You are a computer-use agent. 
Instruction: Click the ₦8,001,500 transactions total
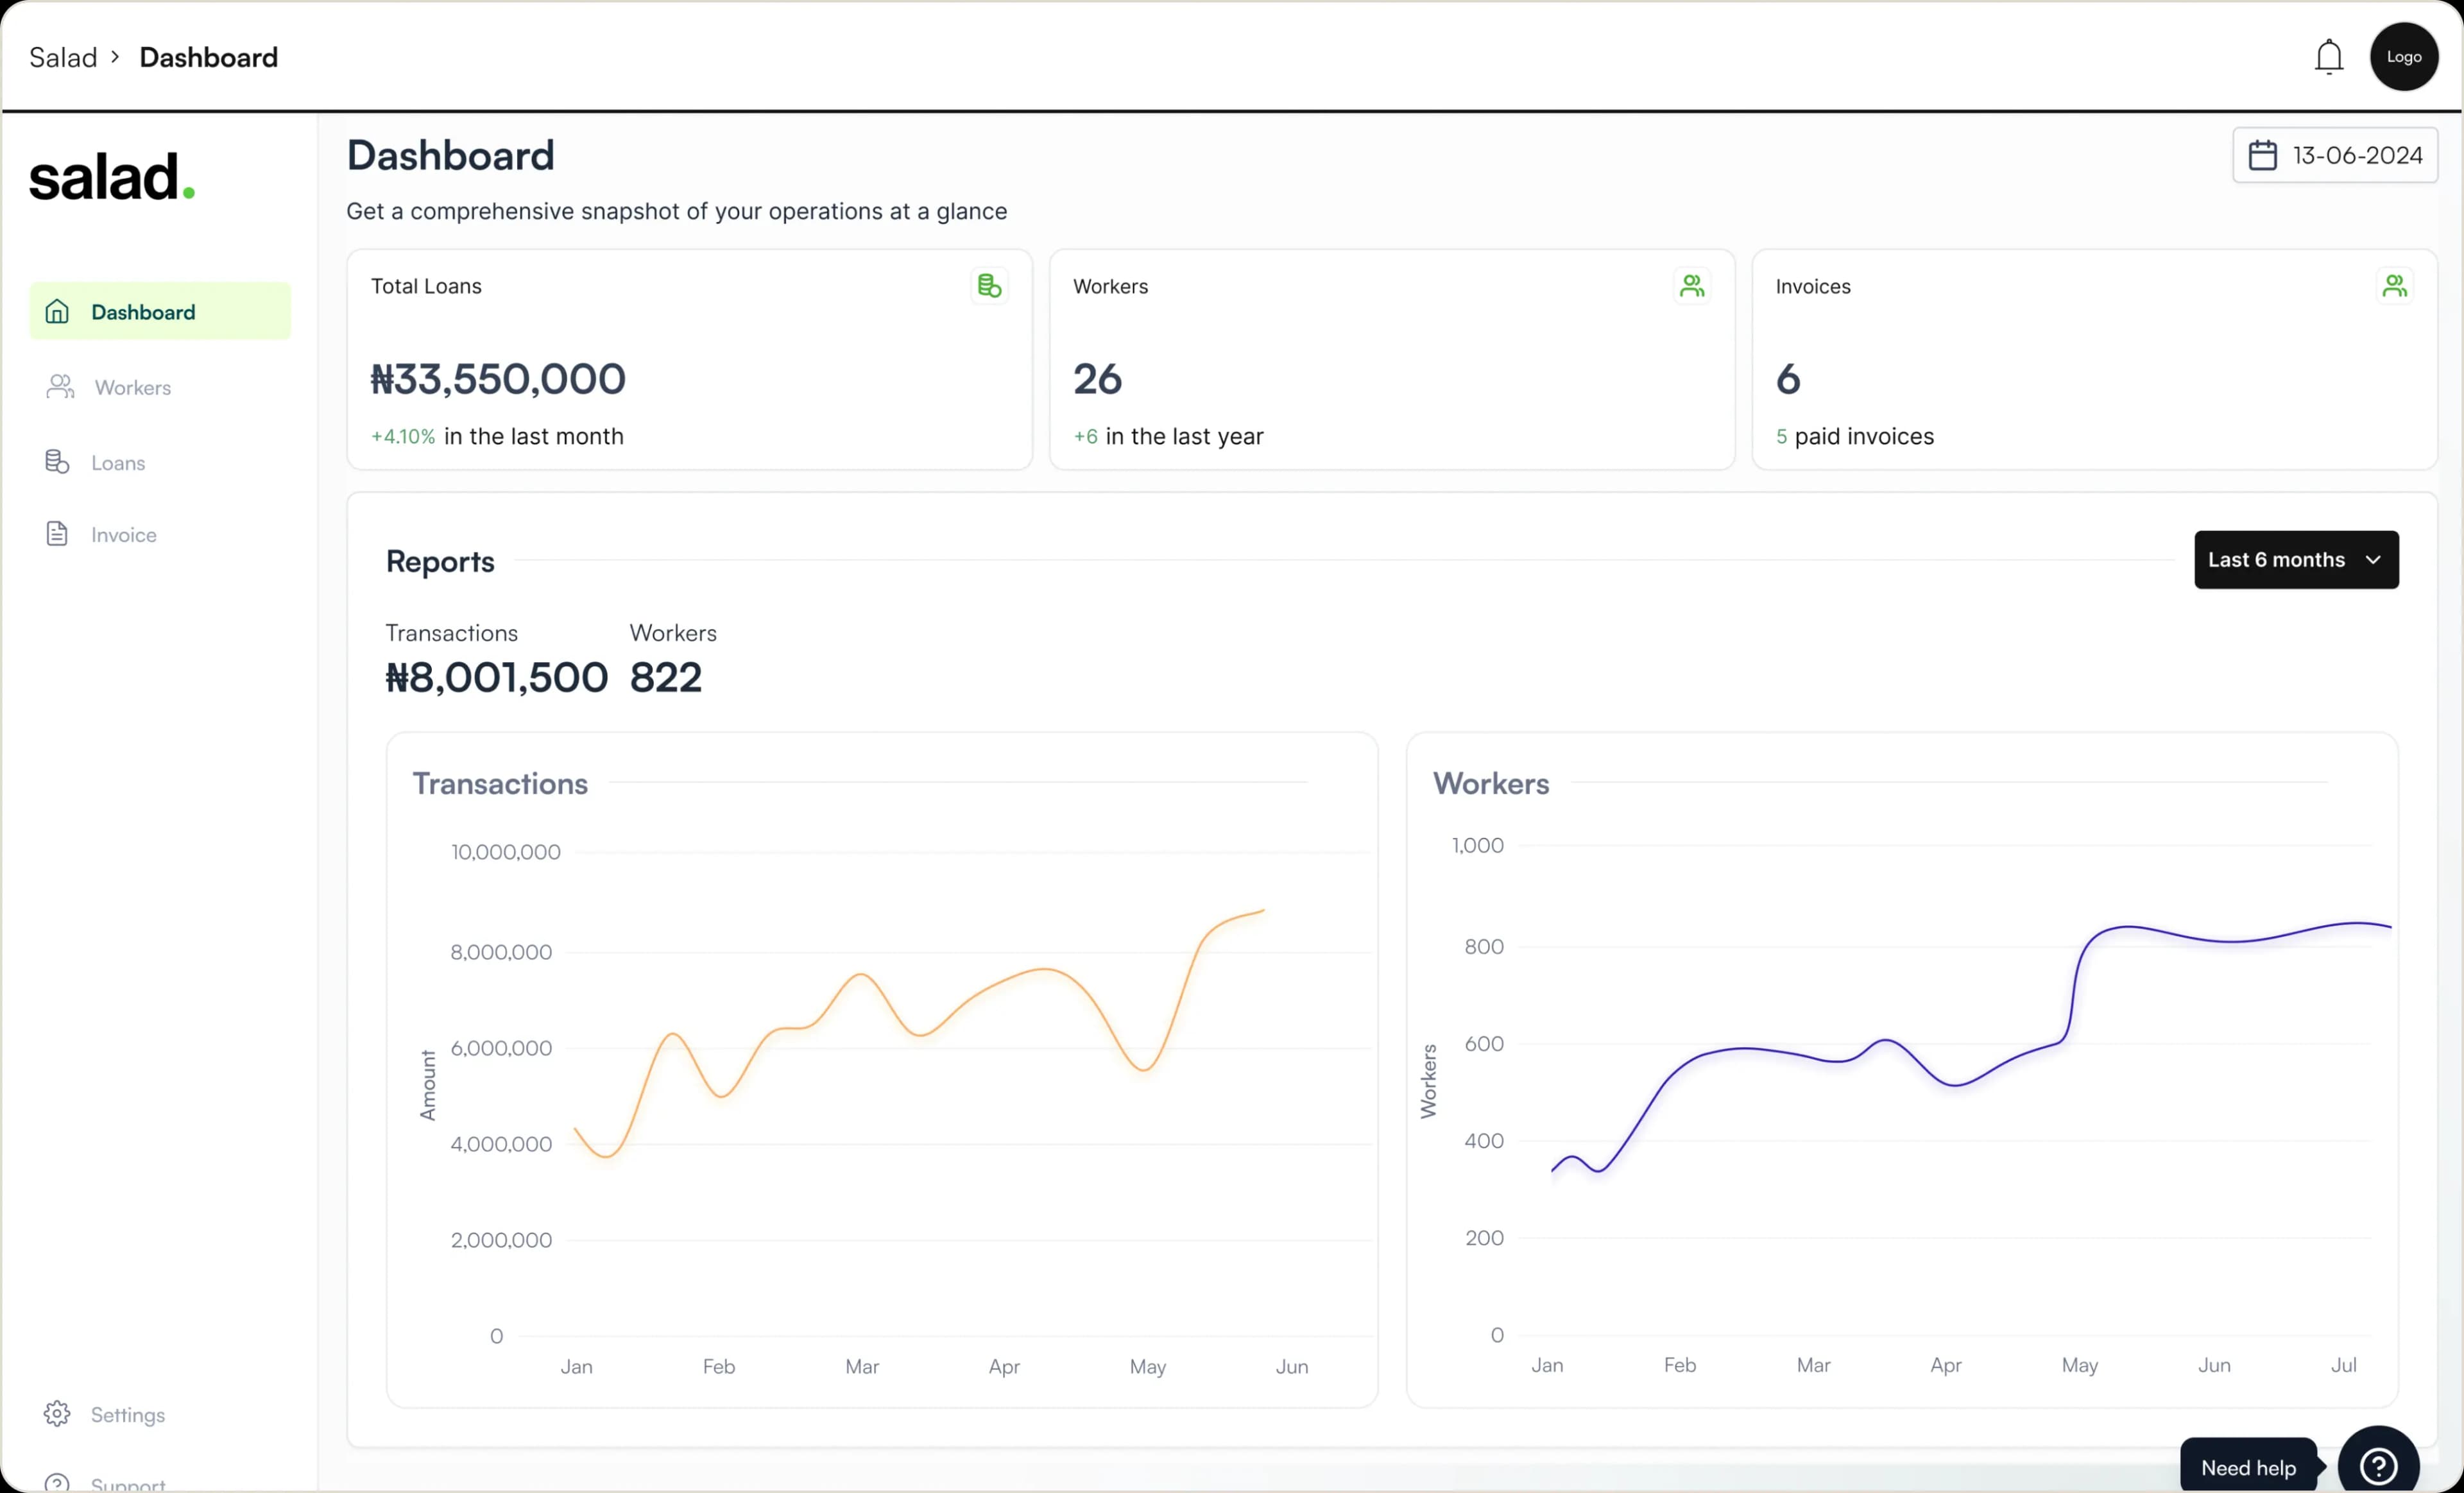tap(496, 677)
